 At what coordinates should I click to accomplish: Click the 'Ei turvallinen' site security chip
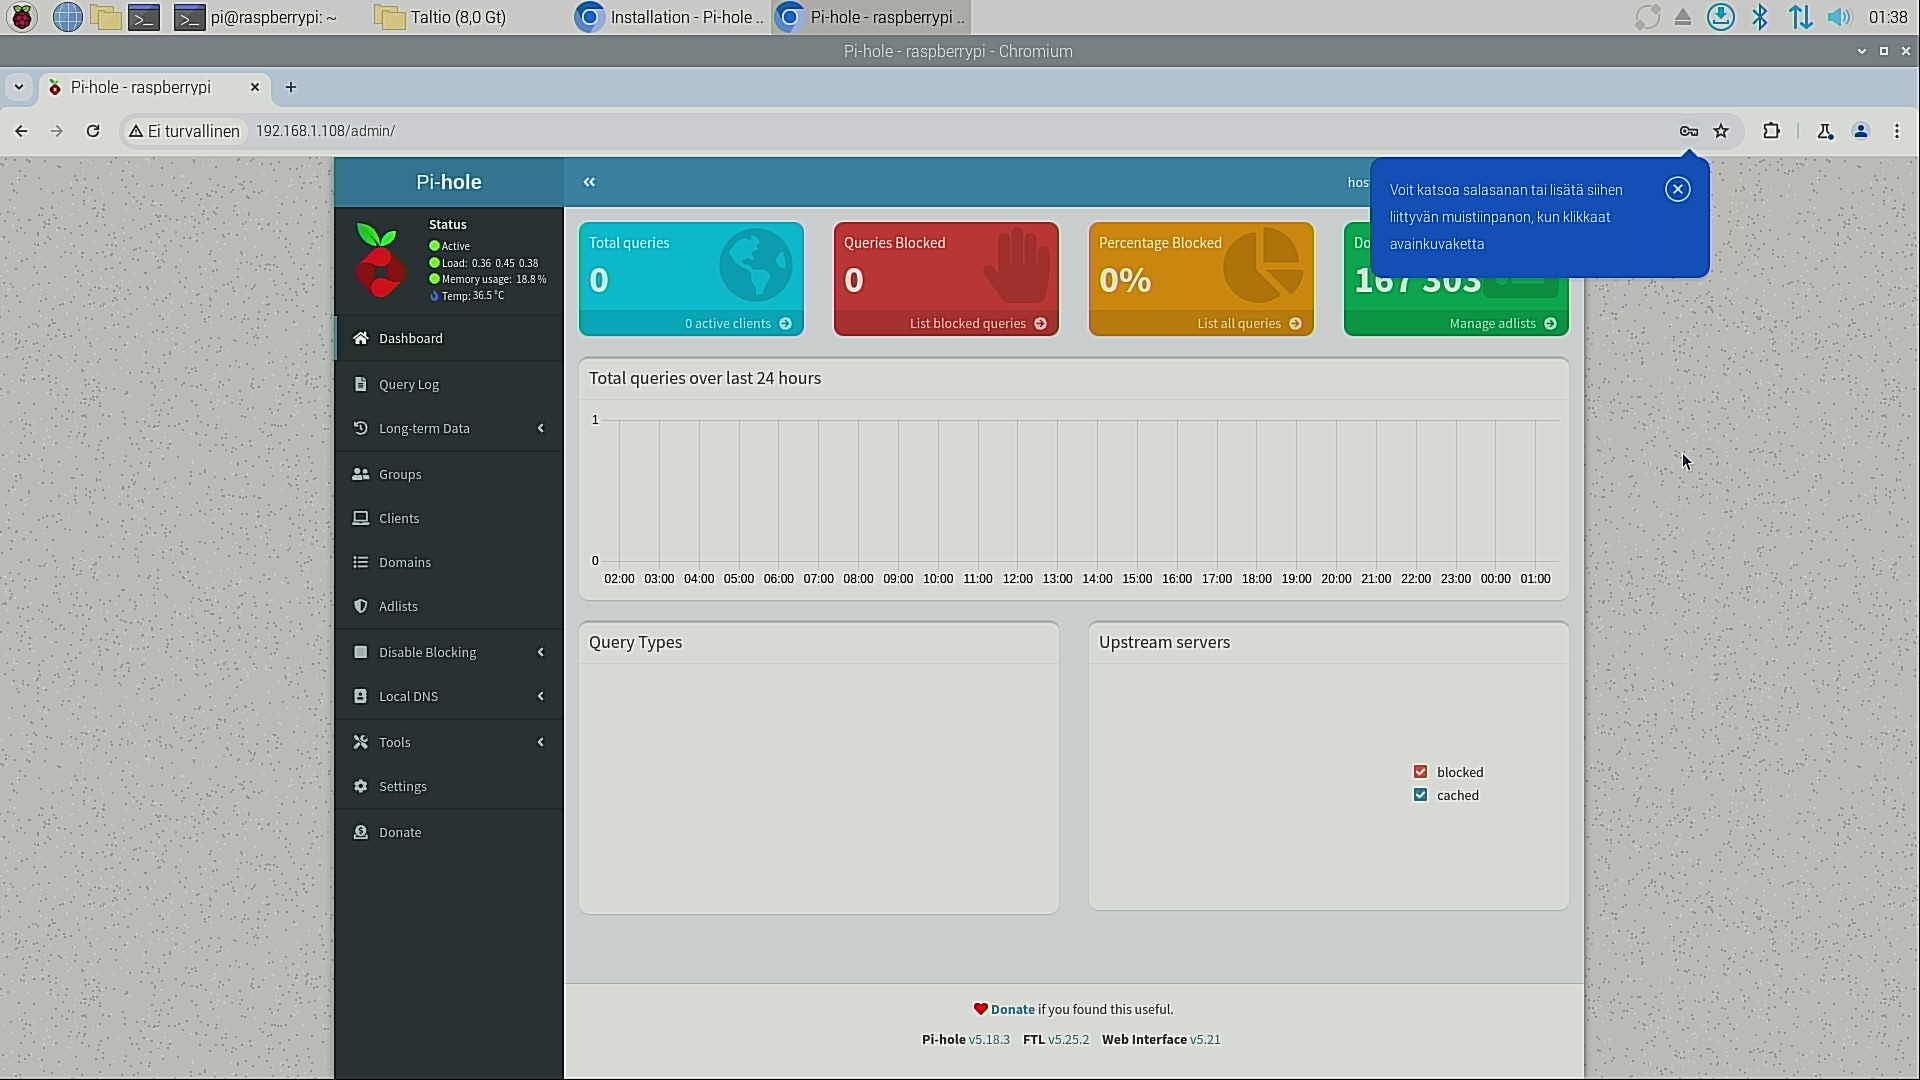point(185,131)
